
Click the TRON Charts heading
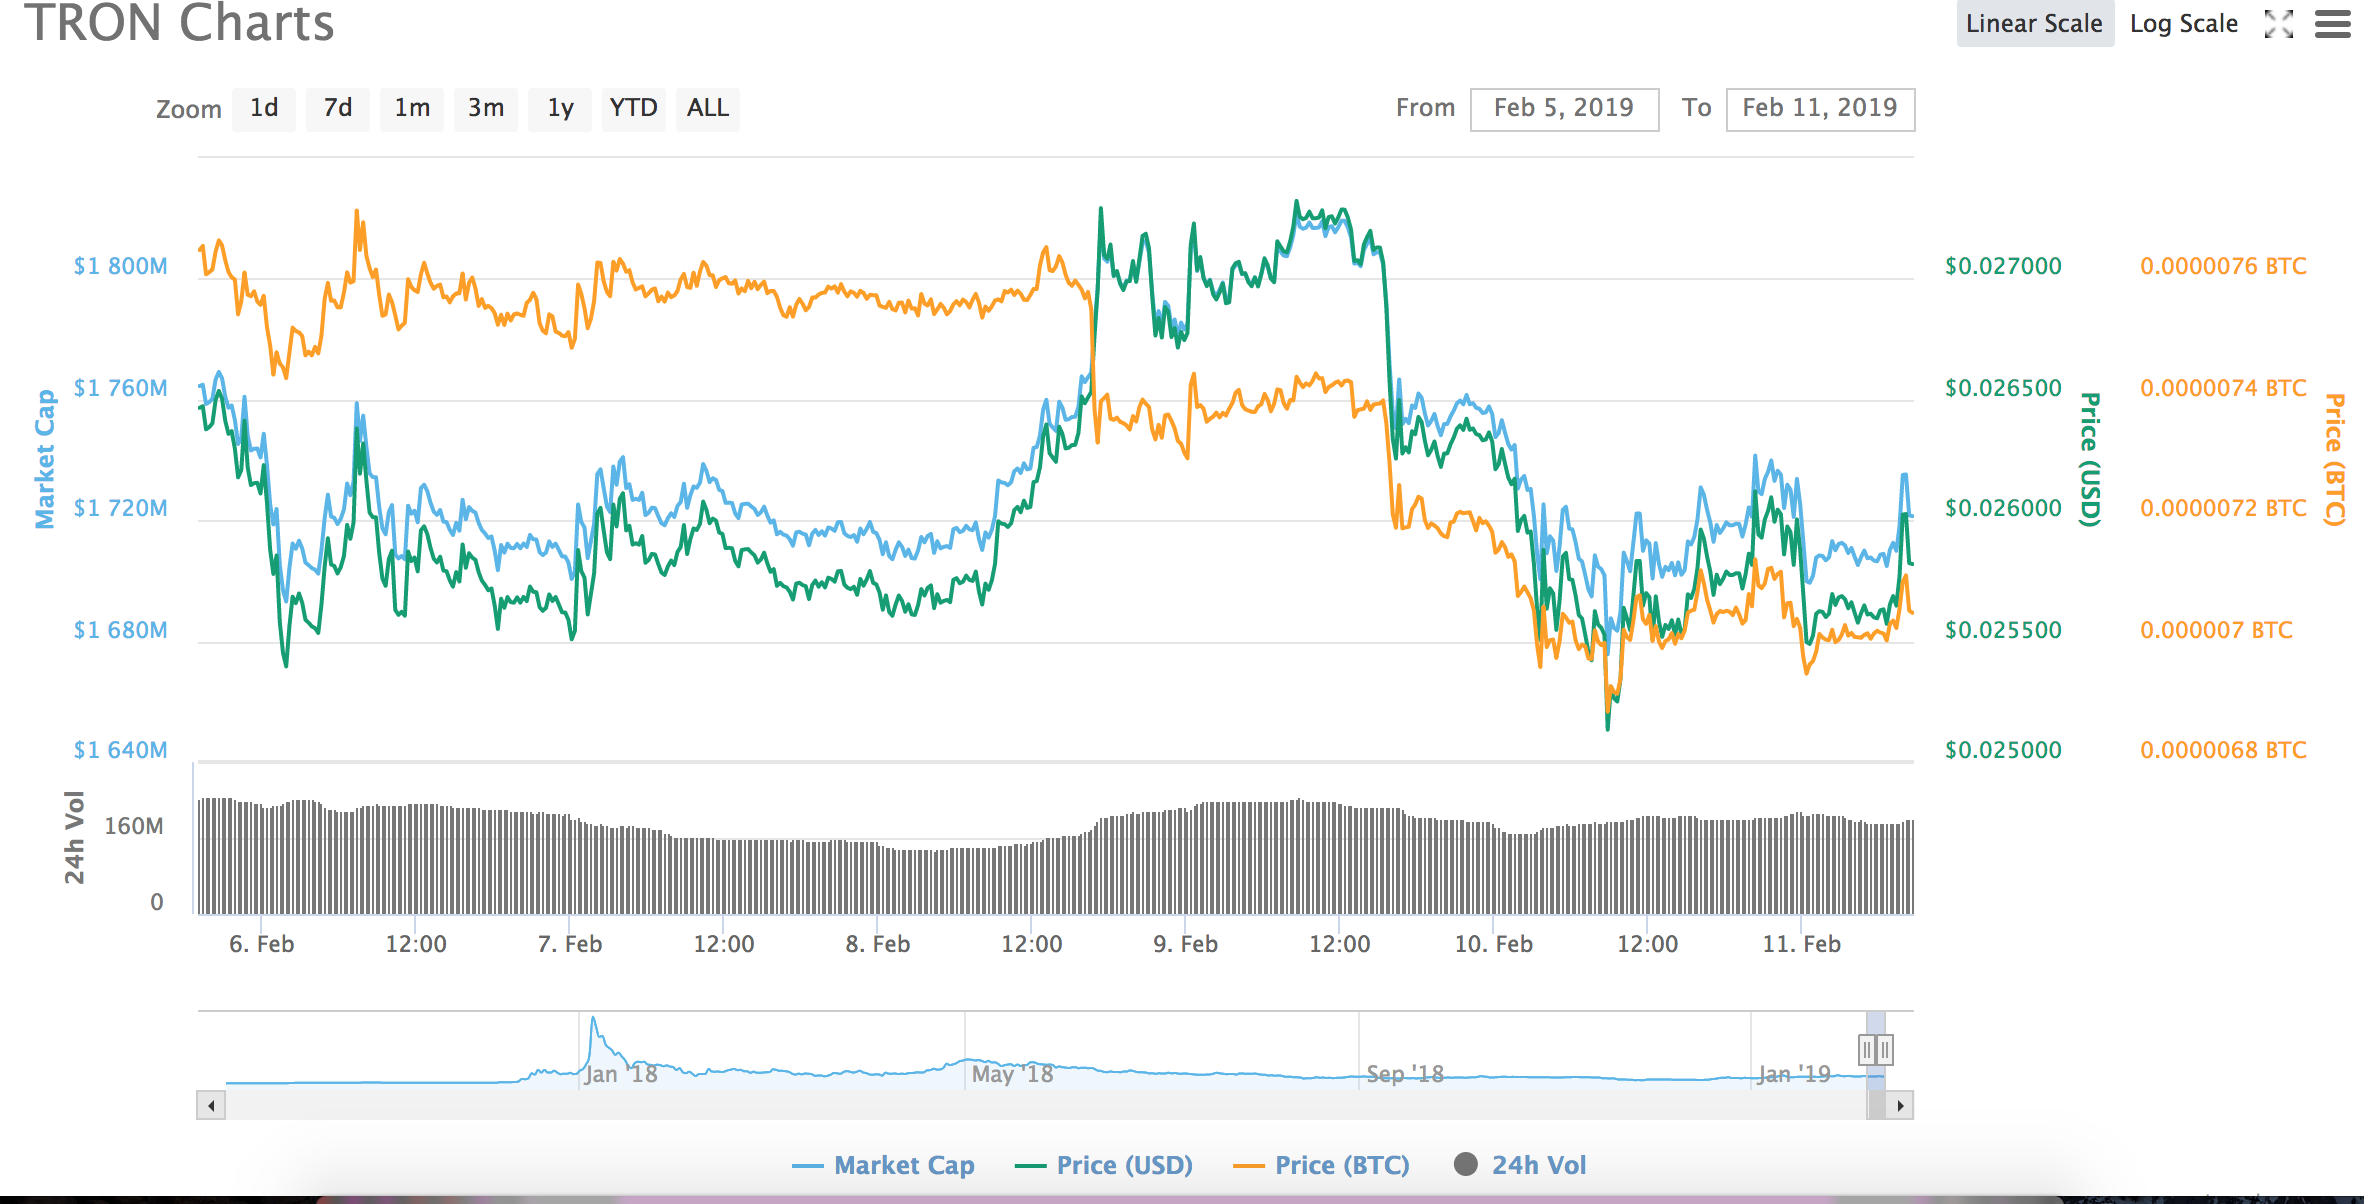click(x=179, y=22)
